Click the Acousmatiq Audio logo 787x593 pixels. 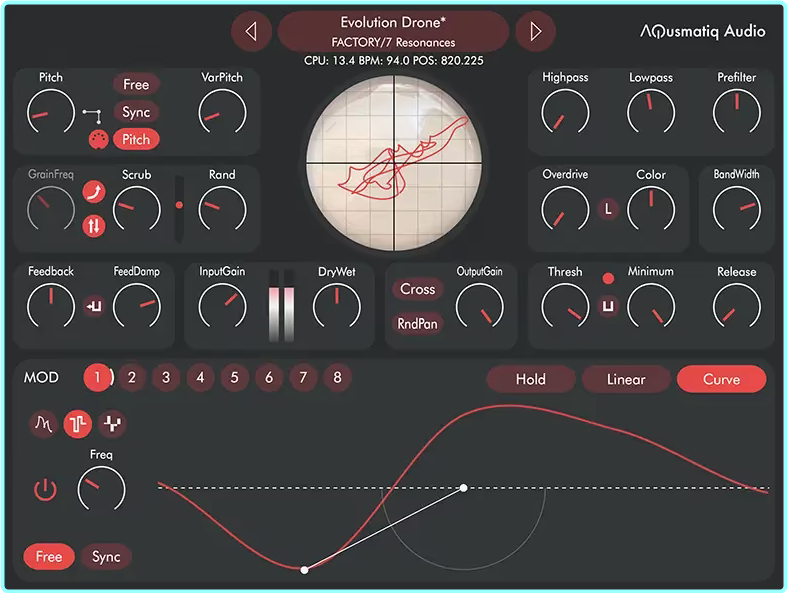(x=703, y=32)
